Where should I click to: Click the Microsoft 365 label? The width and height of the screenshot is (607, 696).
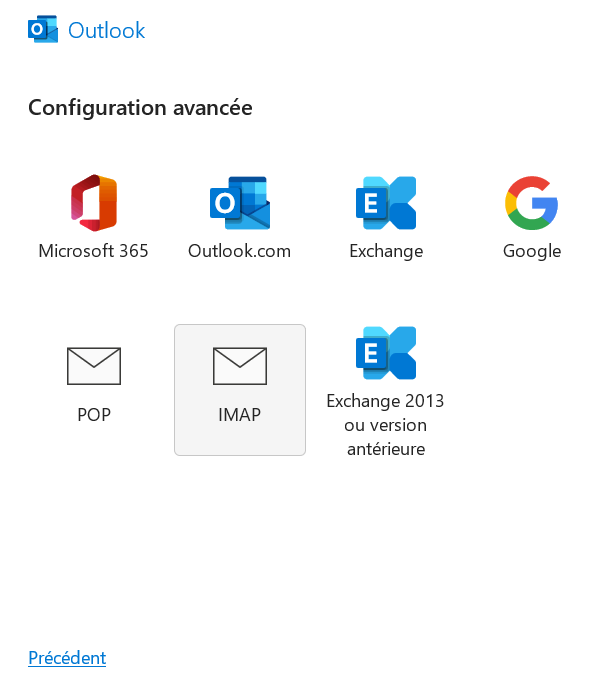(x=93, y=251)
